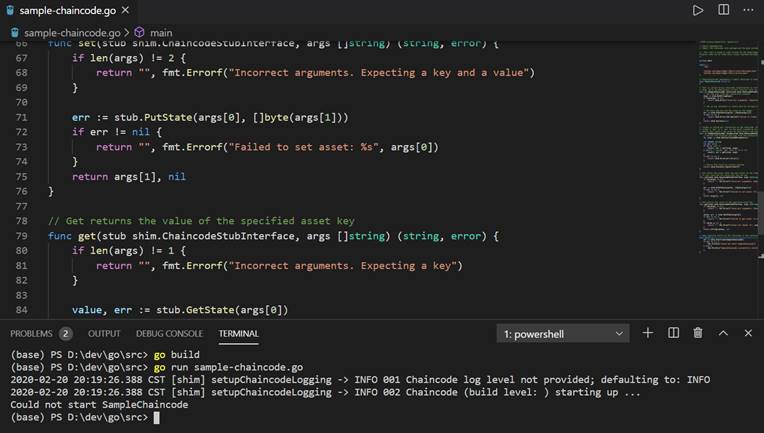Open the '1: powershell' terminal selector
Image resolution: width=764 pixels, height=433 pixels.
coord(563,333)
